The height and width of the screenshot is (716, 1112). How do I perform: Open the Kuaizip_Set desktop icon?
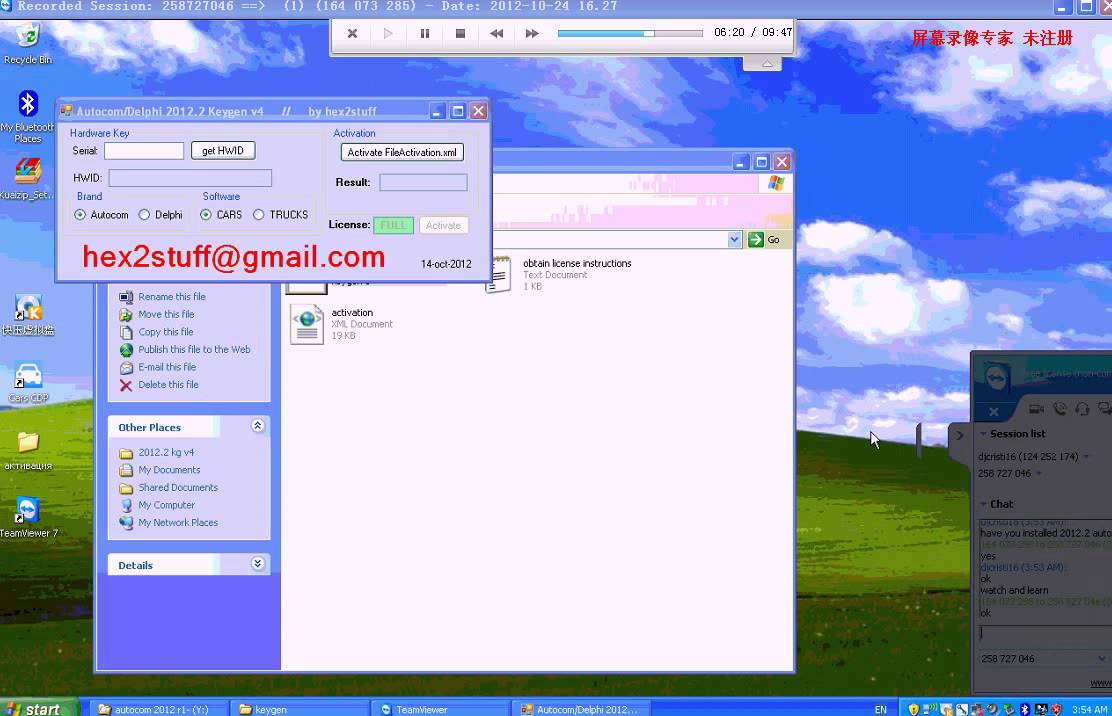[28, 178]
